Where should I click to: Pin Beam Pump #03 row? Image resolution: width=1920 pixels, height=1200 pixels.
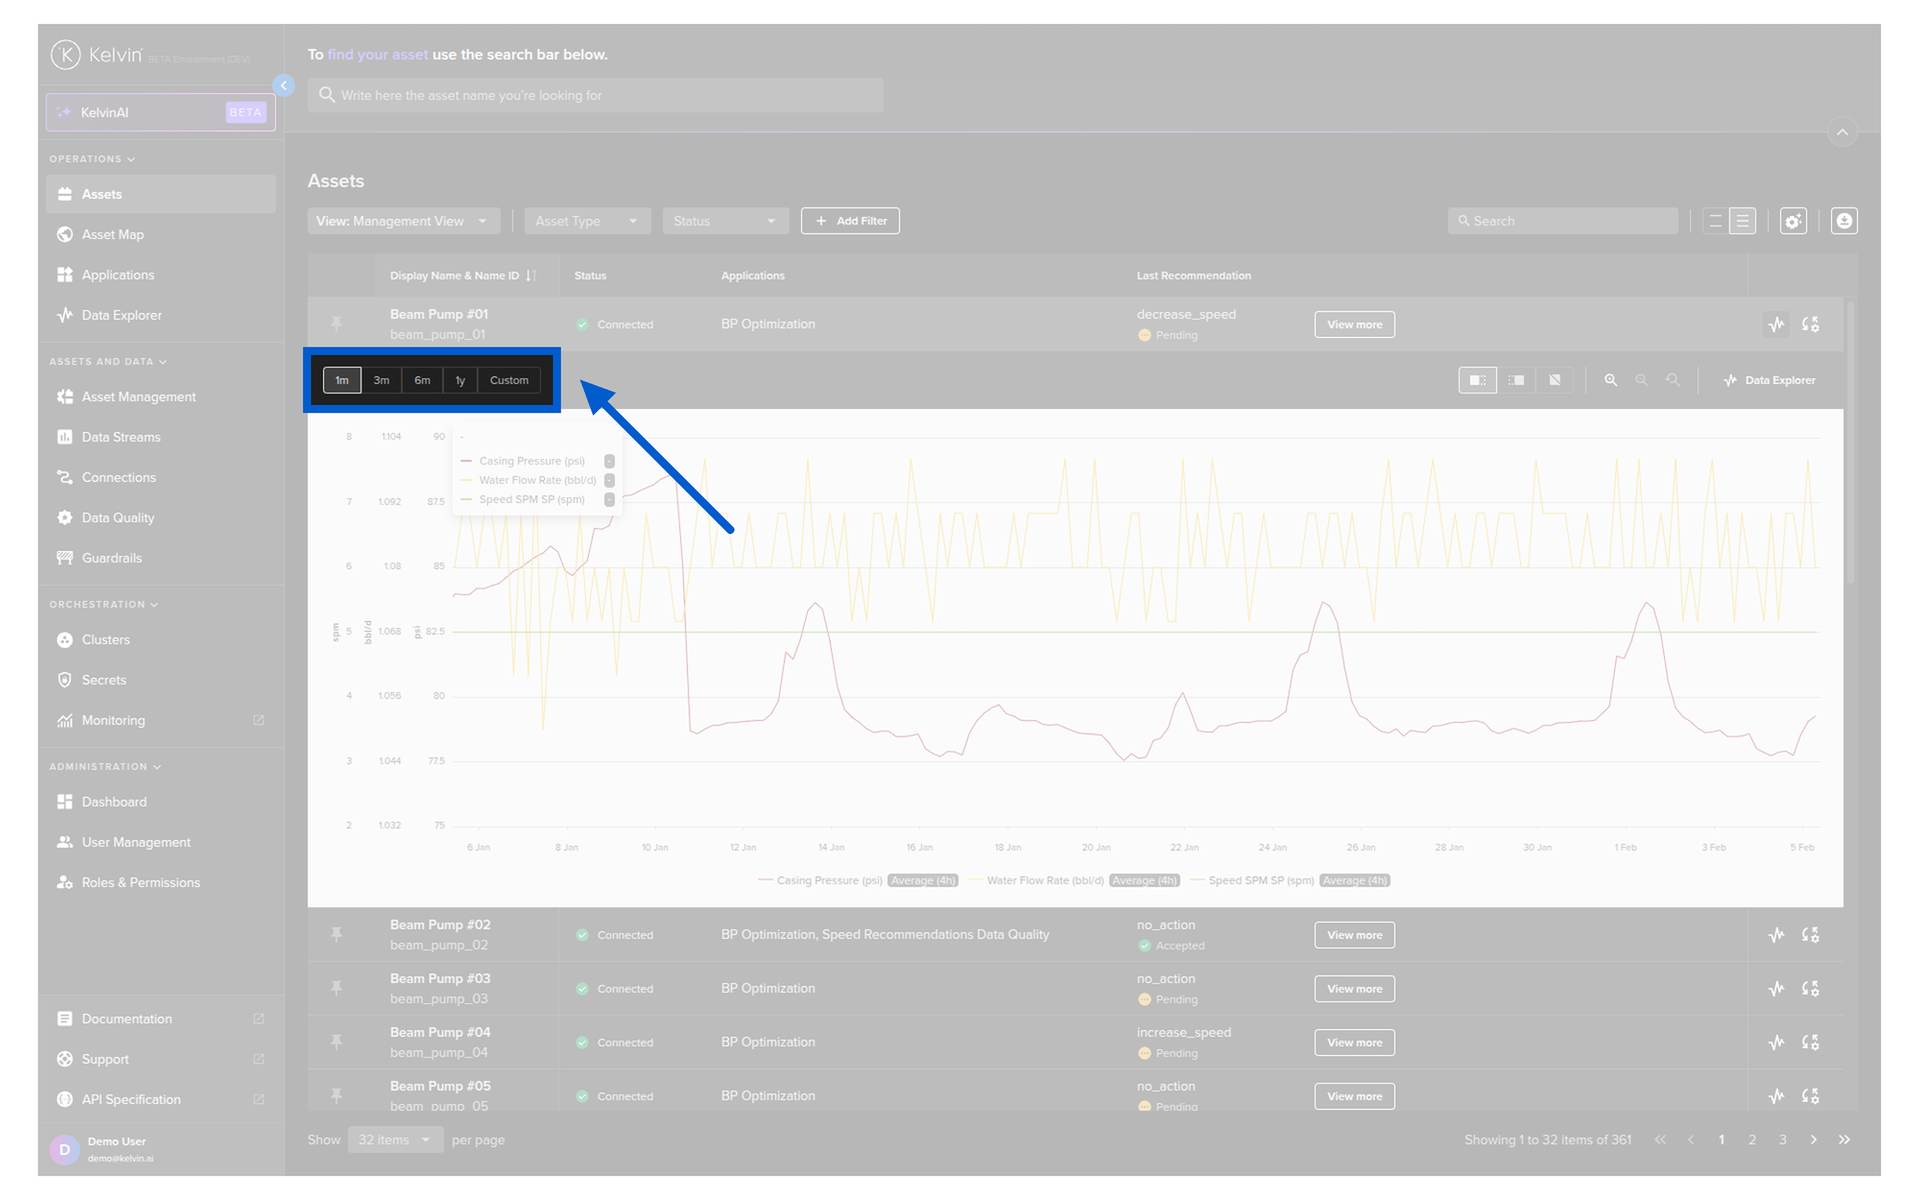[337, 988]
